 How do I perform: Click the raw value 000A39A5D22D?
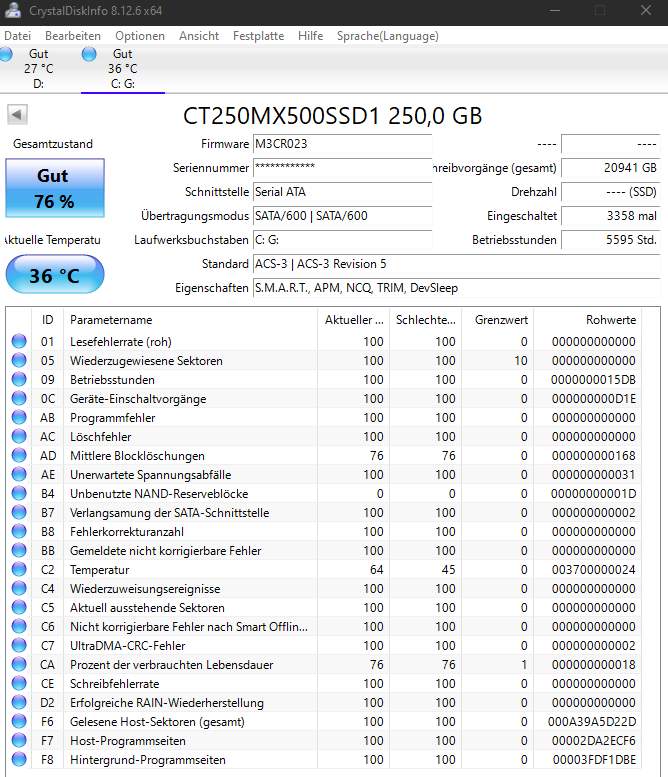click(x=592, y=722)
